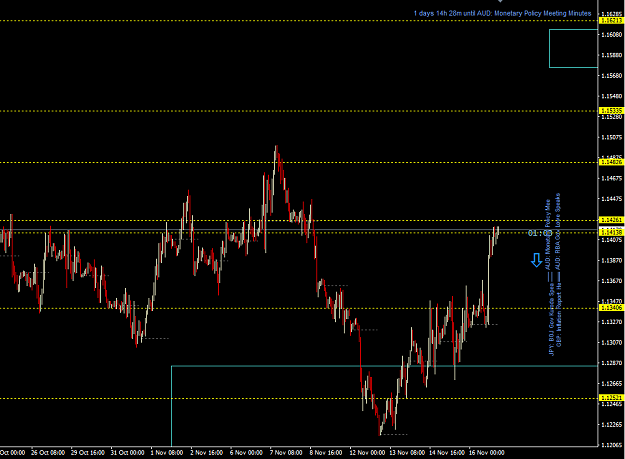Image resolution: width=625 pixels, height=459 pixels.
Task: Click the GBP Inflation Report vertical news label
Action: point(559,315)
